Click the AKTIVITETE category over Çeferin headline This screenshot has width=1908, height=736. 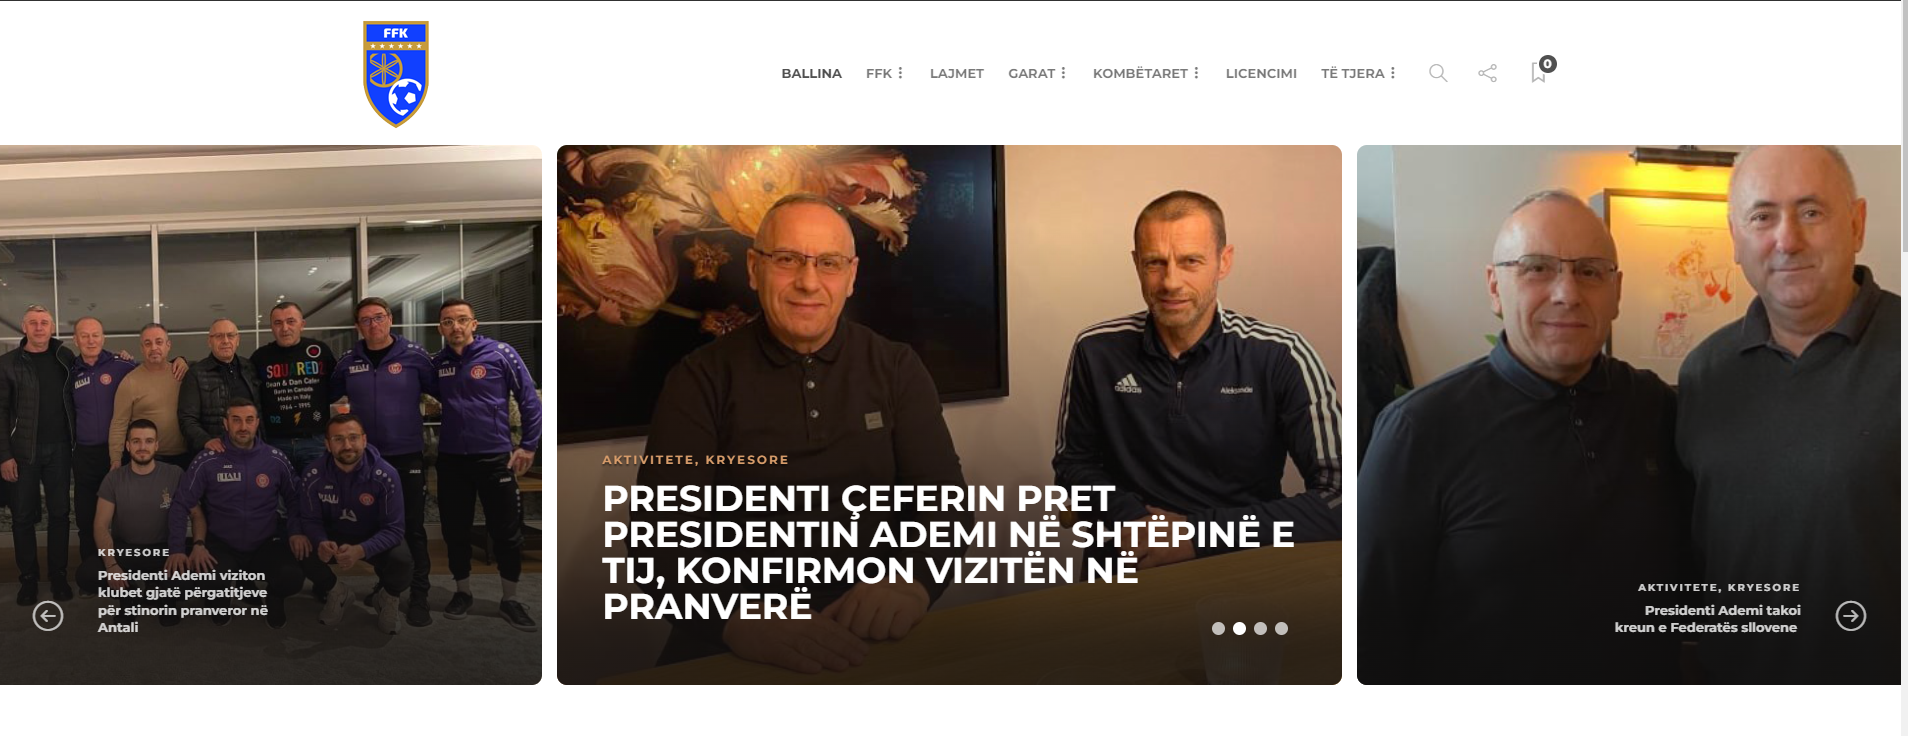648,460
